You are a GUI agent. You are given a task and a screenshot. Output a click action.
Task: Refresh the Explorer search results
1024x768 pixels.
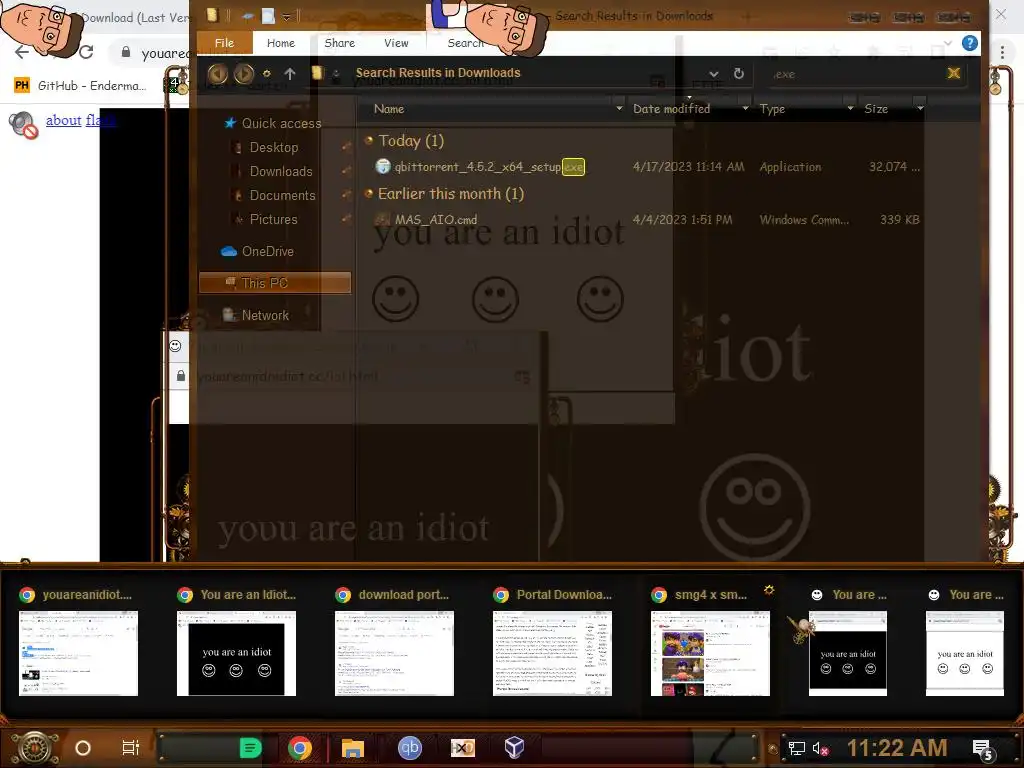(x=739, y=74)
